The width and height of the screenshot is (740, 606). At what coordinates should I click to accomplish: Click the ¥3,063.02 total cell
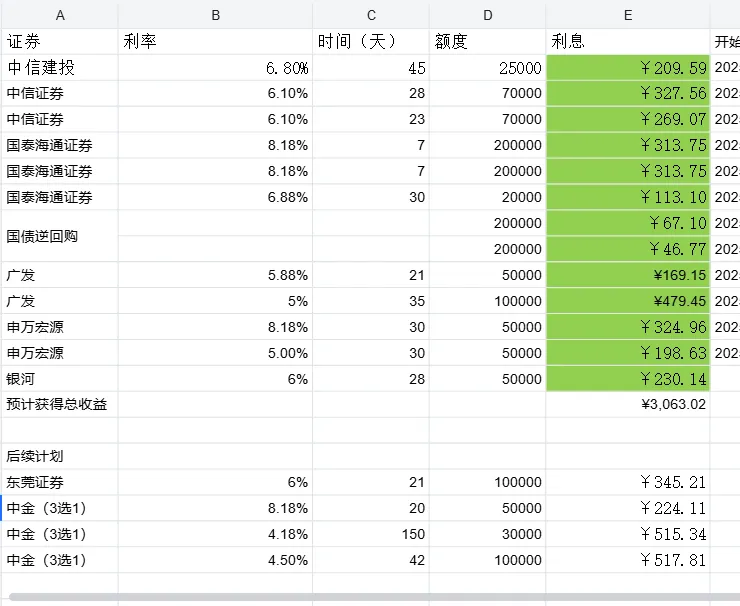point(628,404)
